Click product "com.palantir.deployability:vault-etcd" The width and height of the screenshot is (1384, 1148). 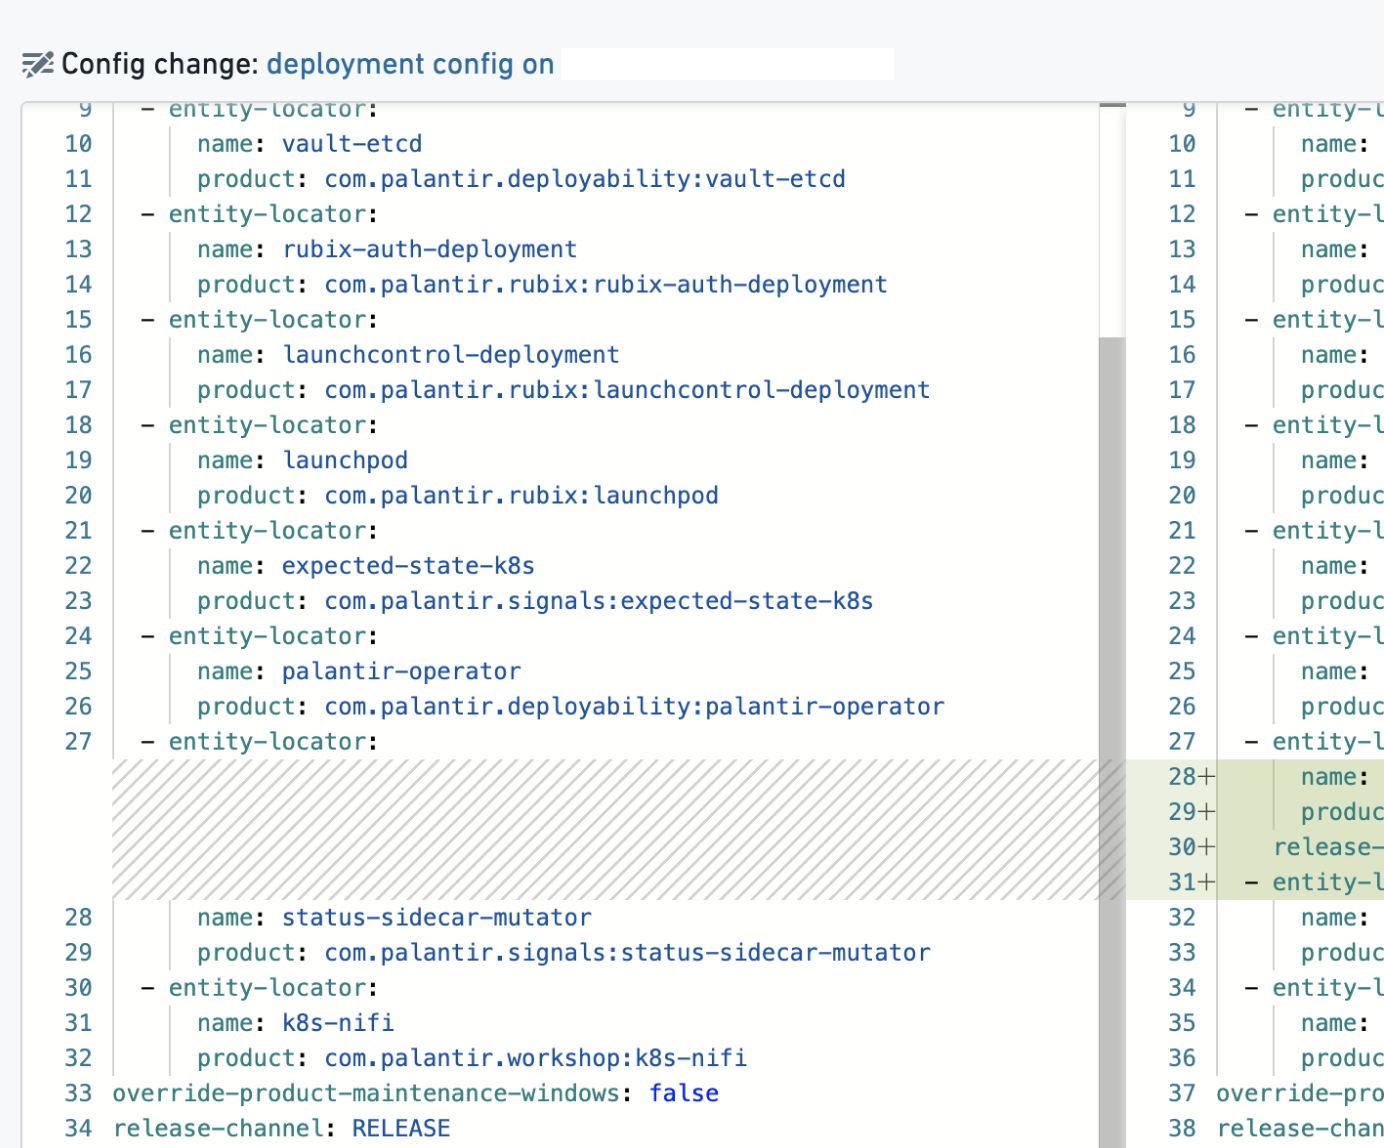pyautogui.click(x=585, y=179)
